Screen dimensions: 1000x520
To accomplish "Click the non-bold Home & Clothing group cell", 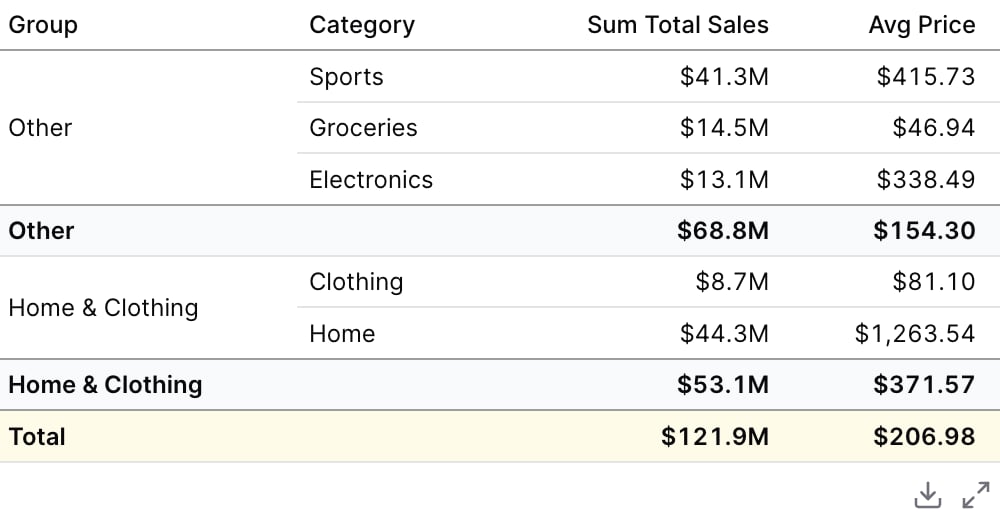I will 103,308.
